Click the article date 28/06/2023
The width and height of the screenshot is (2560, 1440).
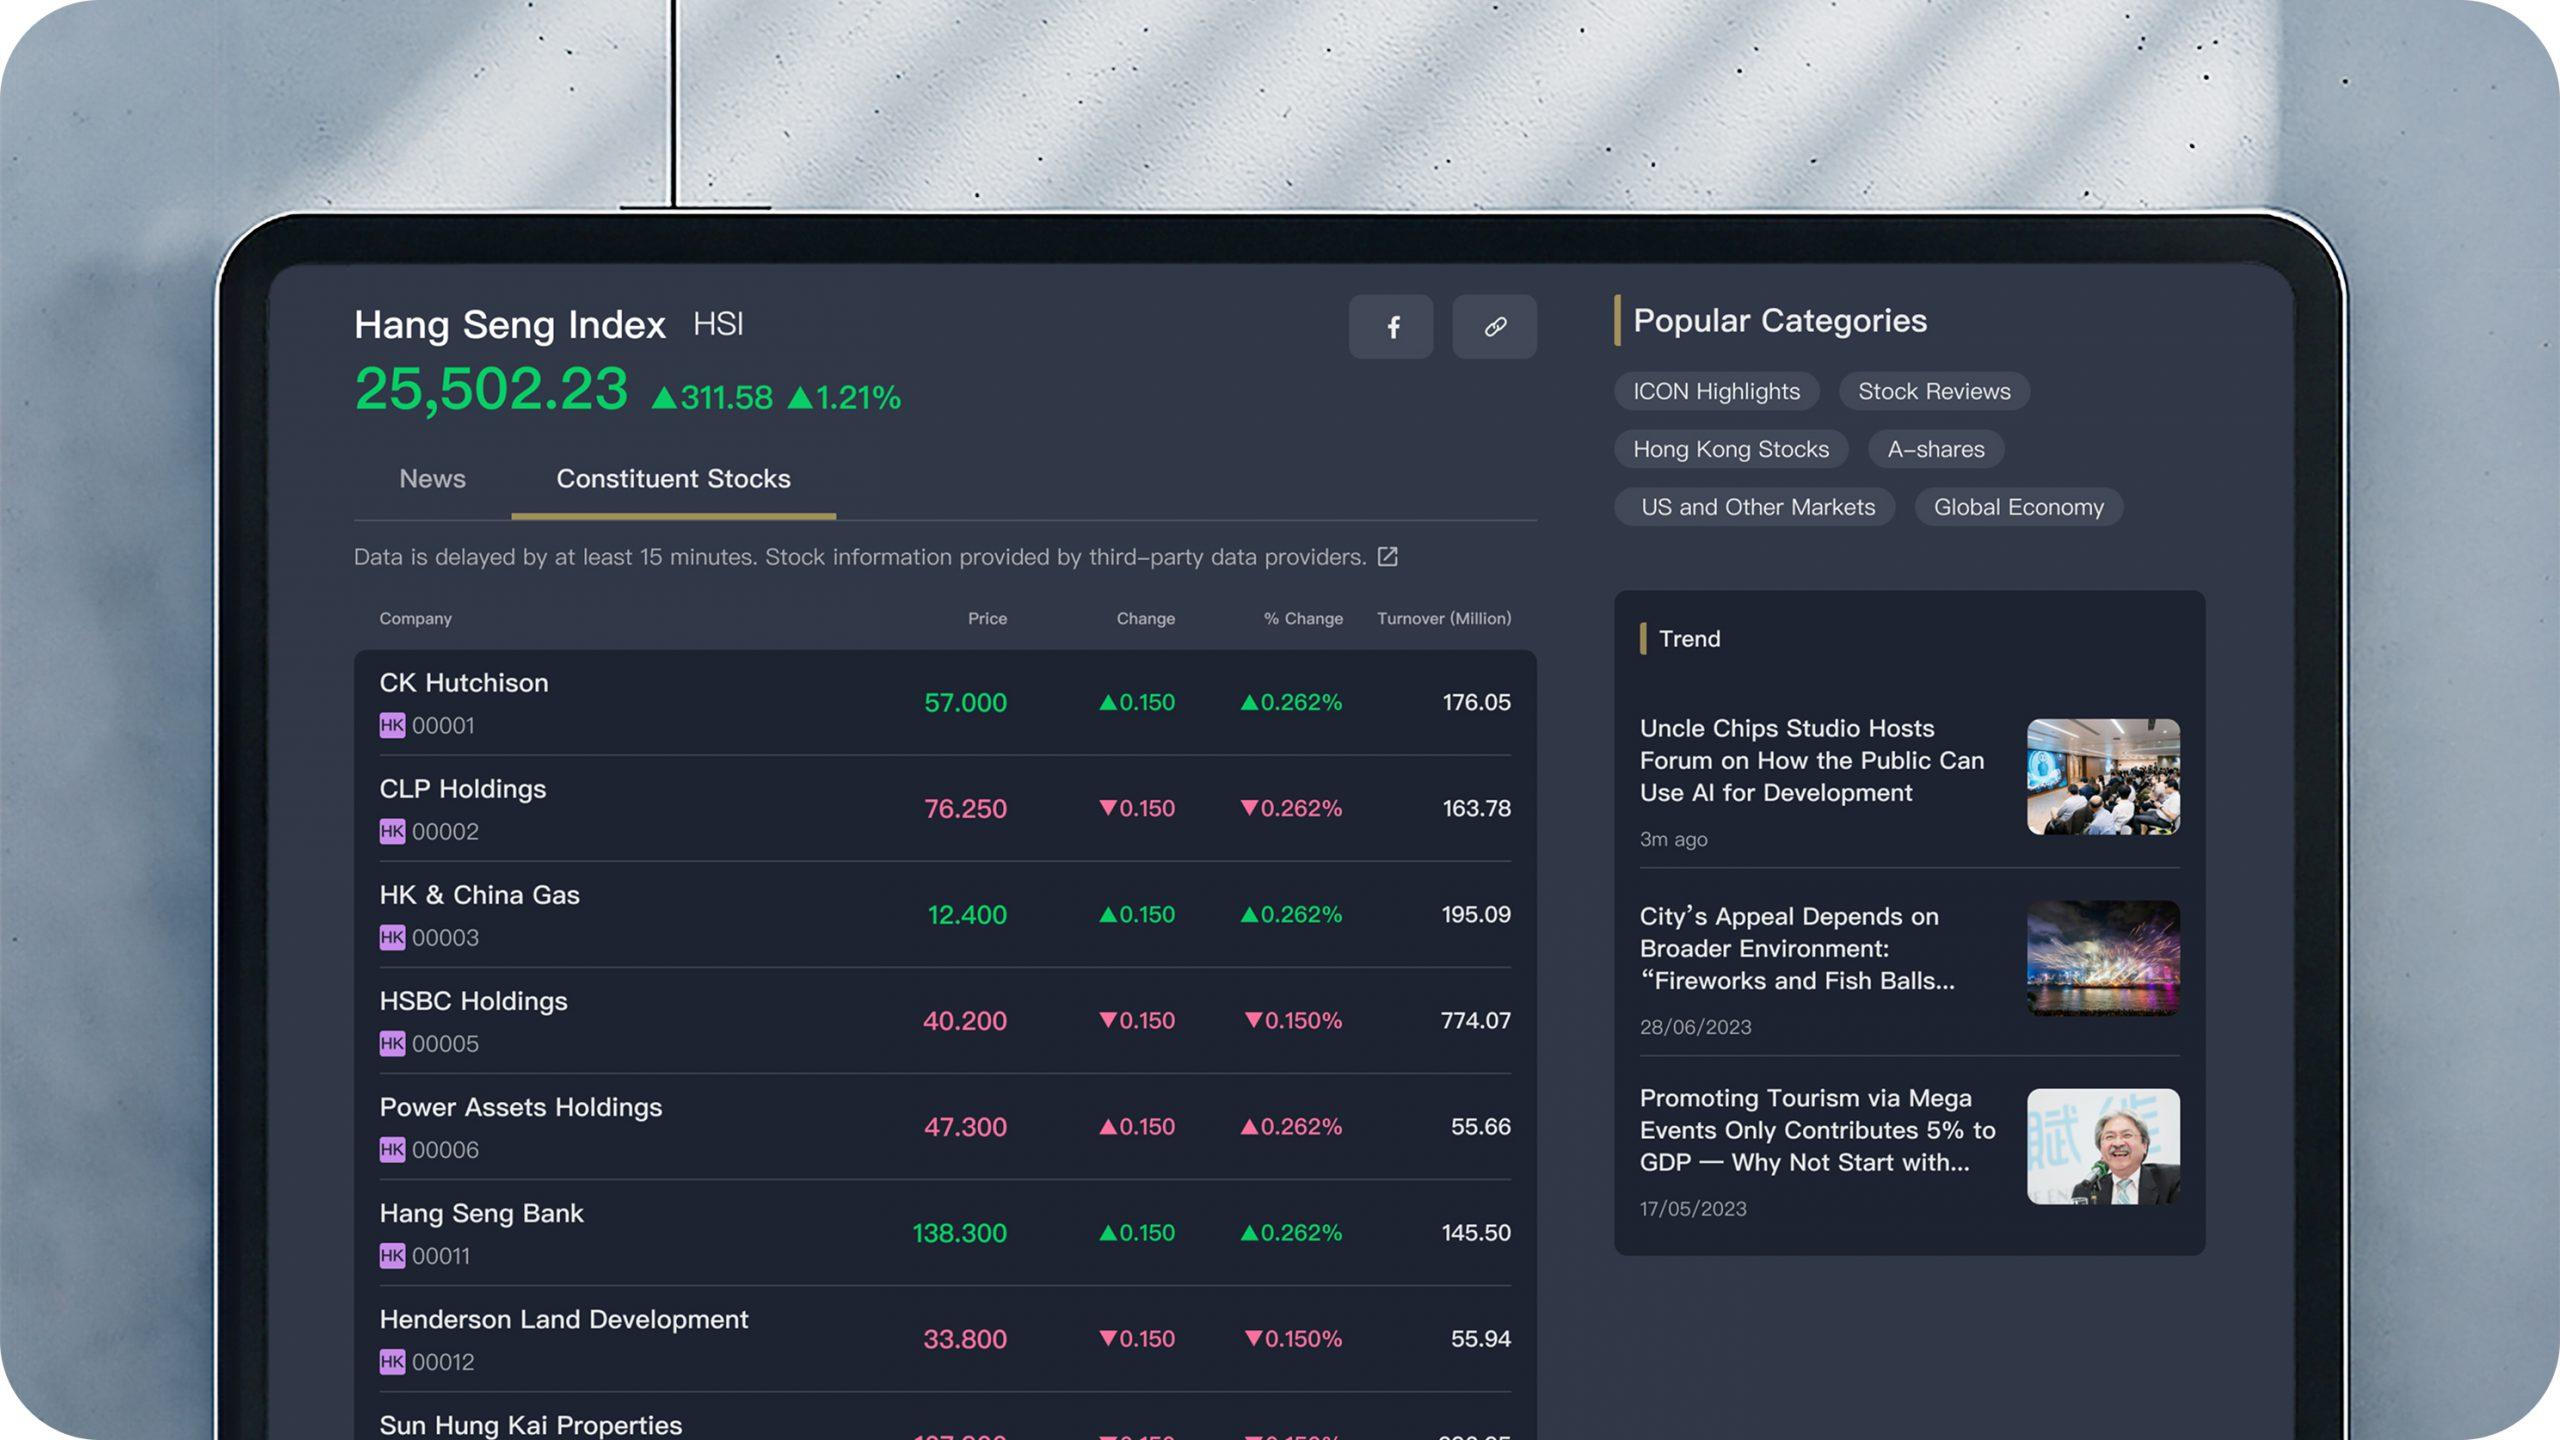click(x=1695, y=1027)
